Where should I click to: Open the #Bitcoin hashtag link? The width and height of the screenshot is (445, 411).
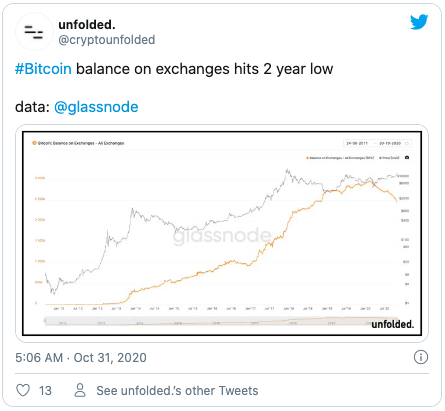43,69
